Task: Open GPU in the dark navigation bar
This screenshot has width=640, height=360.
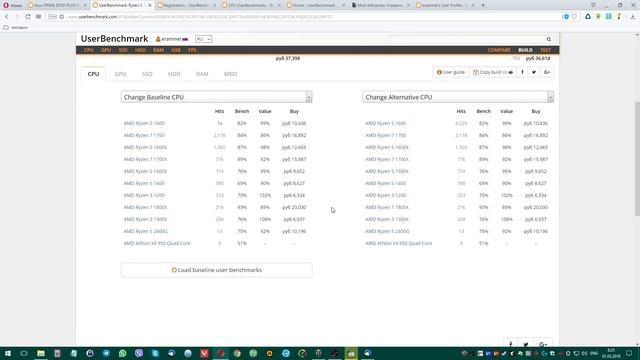Action: 106,50
